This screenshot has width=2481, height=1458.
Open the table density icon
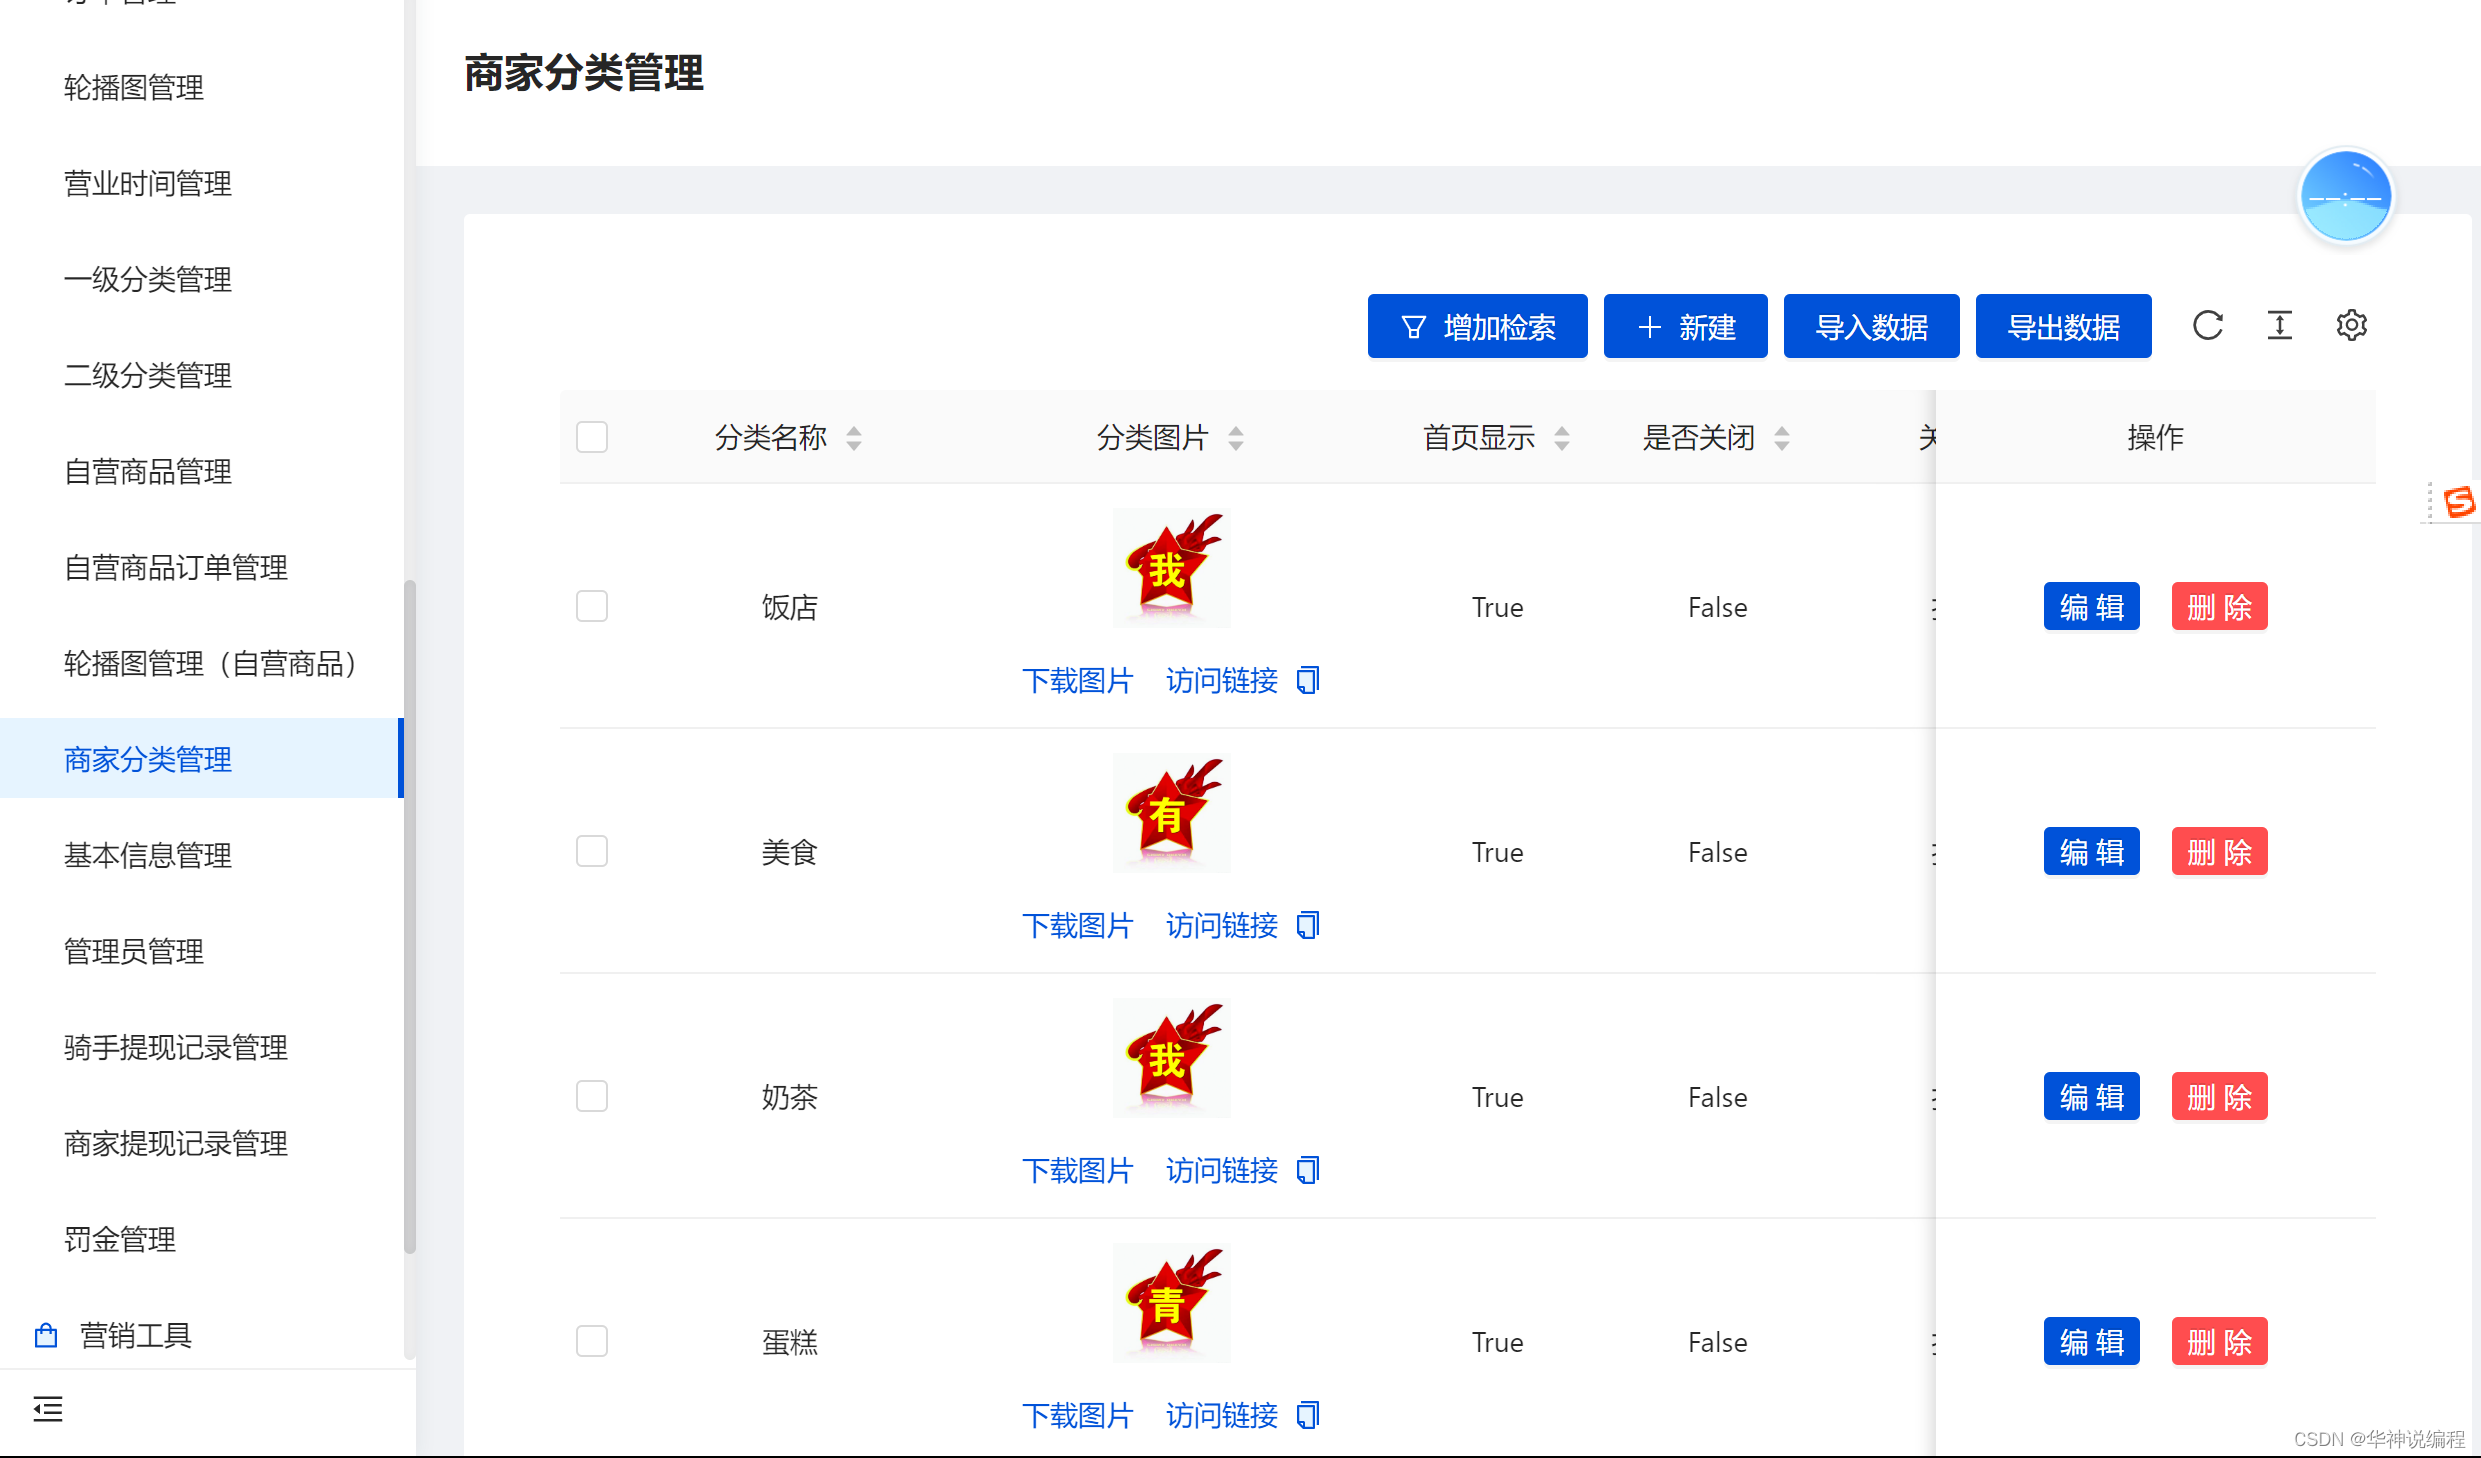(2279, 326)
